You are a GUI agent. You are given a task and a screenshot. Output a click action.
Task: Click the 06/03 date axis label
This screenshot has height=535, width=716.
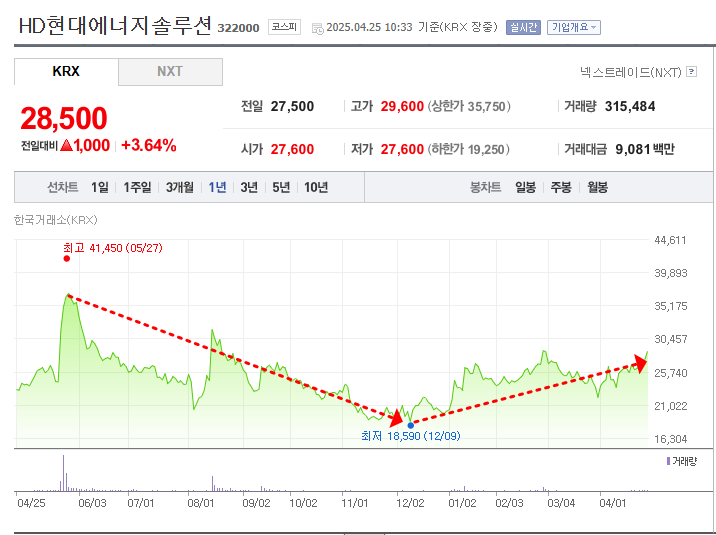click(x=92, y=503)
